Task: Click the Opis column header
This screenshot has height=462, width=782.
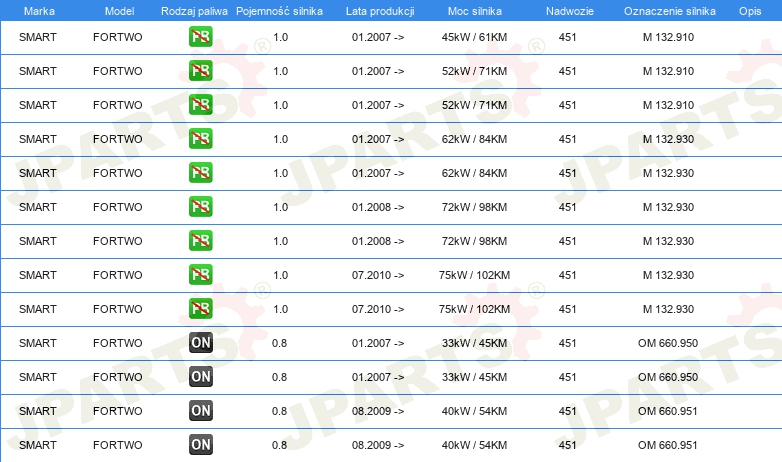Action: [750, 11]
